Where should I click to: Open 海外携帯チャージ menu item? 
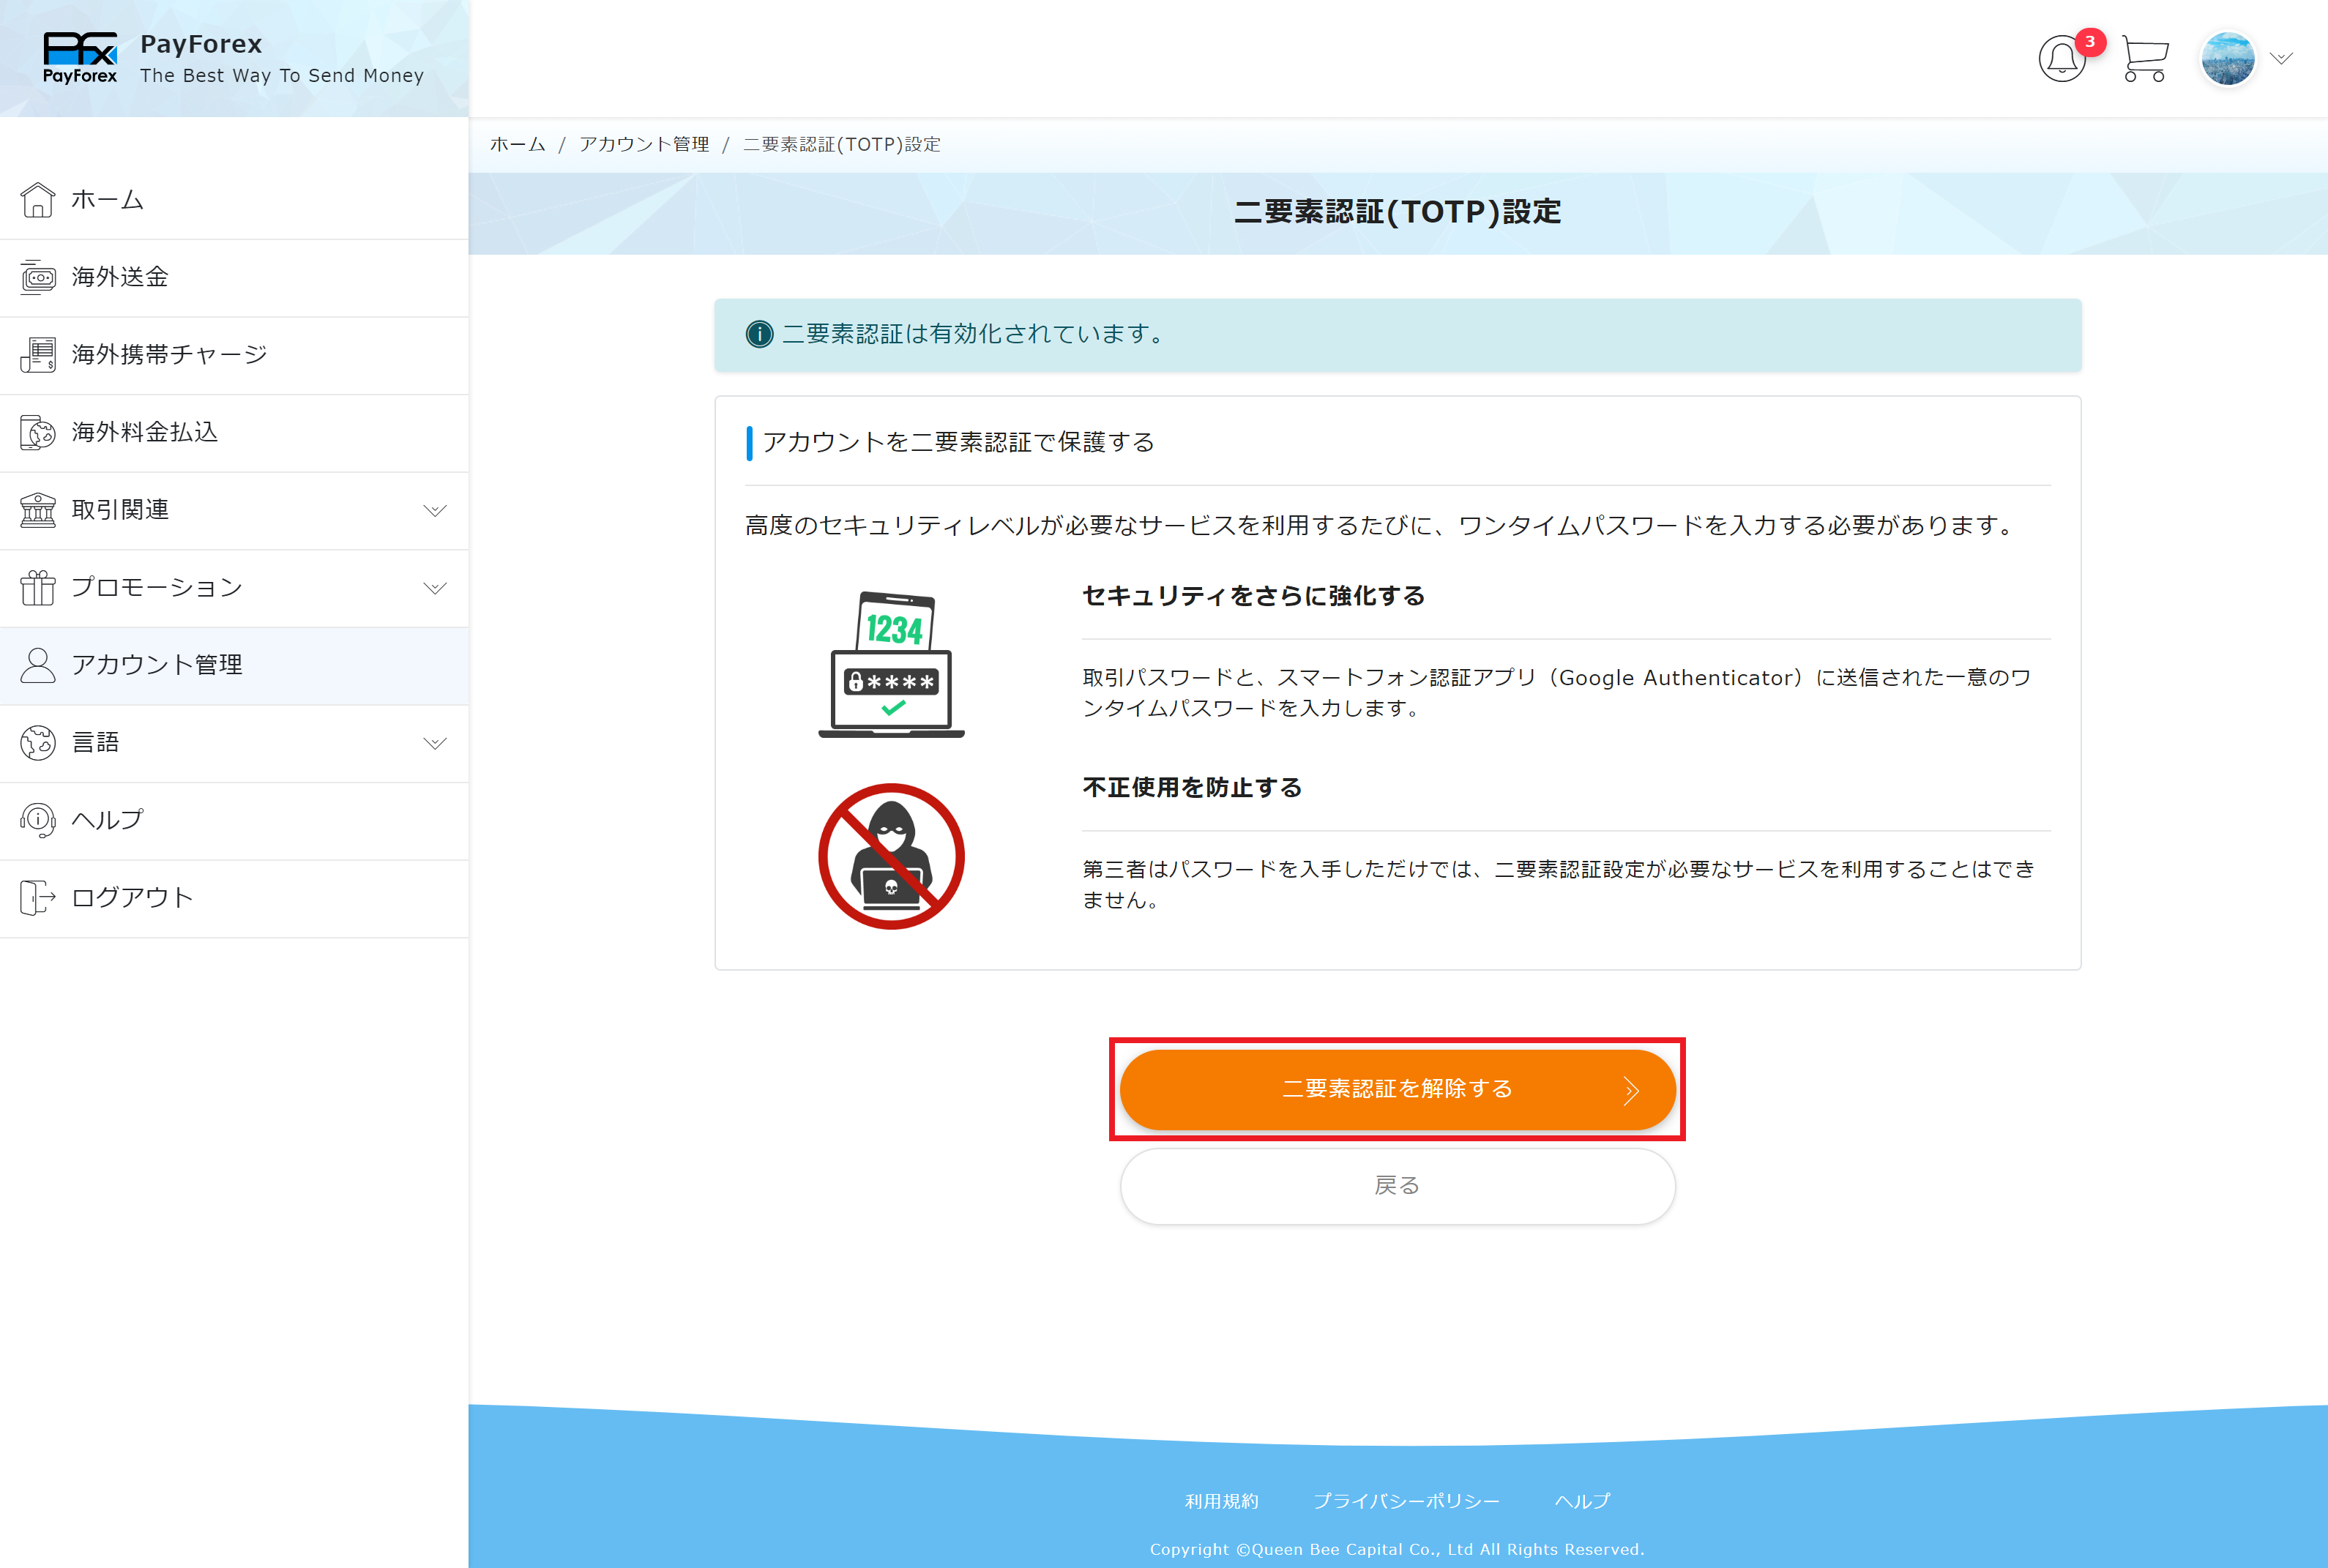234,354
